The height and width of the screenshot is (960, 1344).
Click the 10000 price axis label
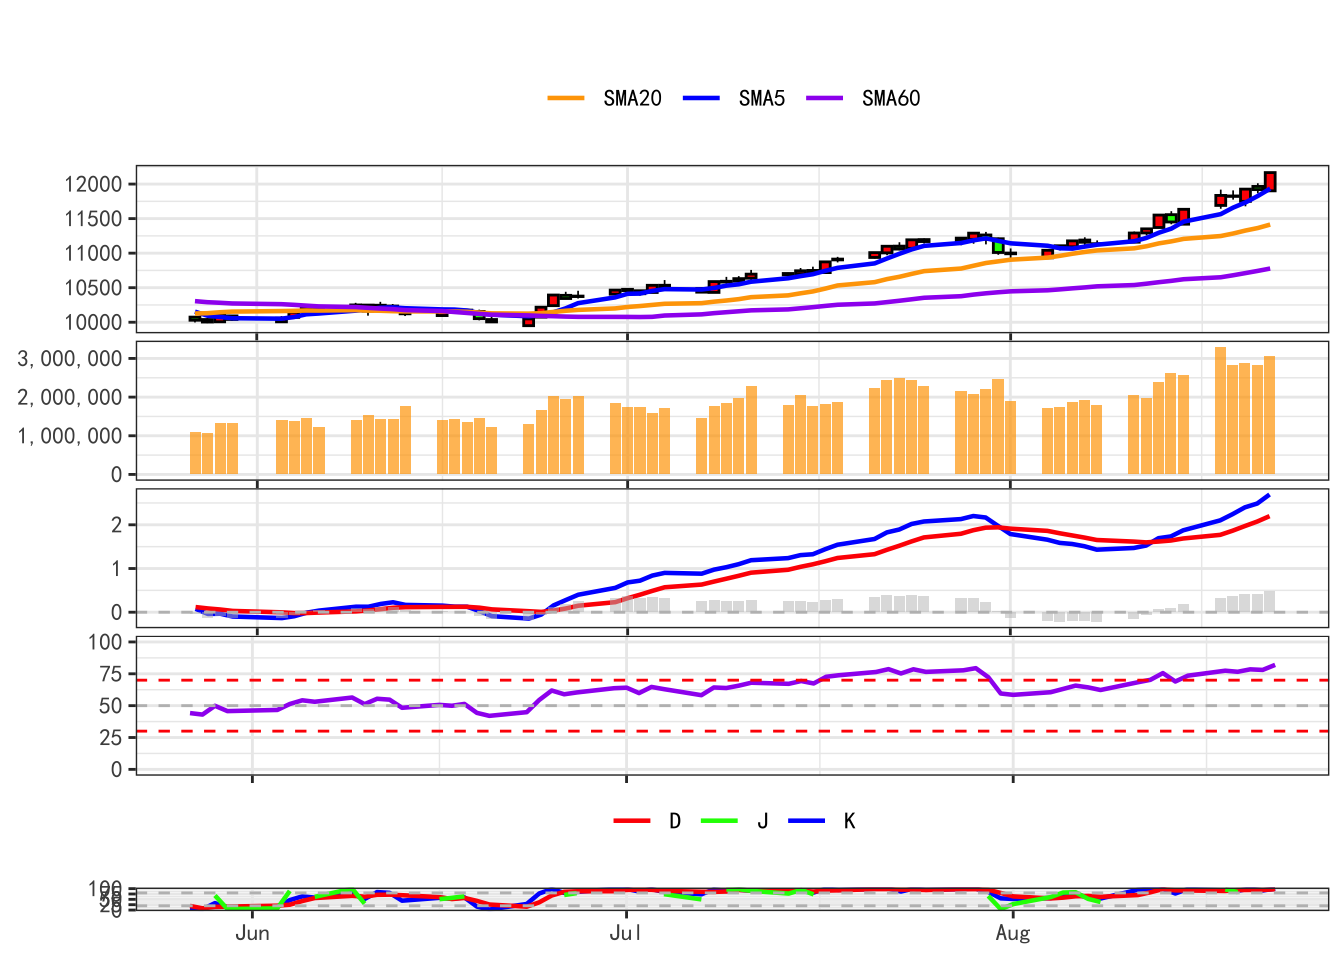(x=93, y=322)
